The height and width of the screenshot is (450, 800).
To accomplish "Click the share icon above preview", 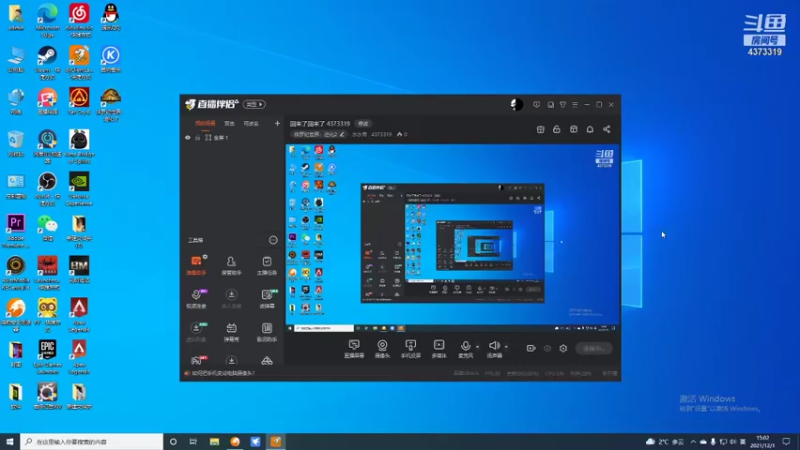I will (607, 130).
